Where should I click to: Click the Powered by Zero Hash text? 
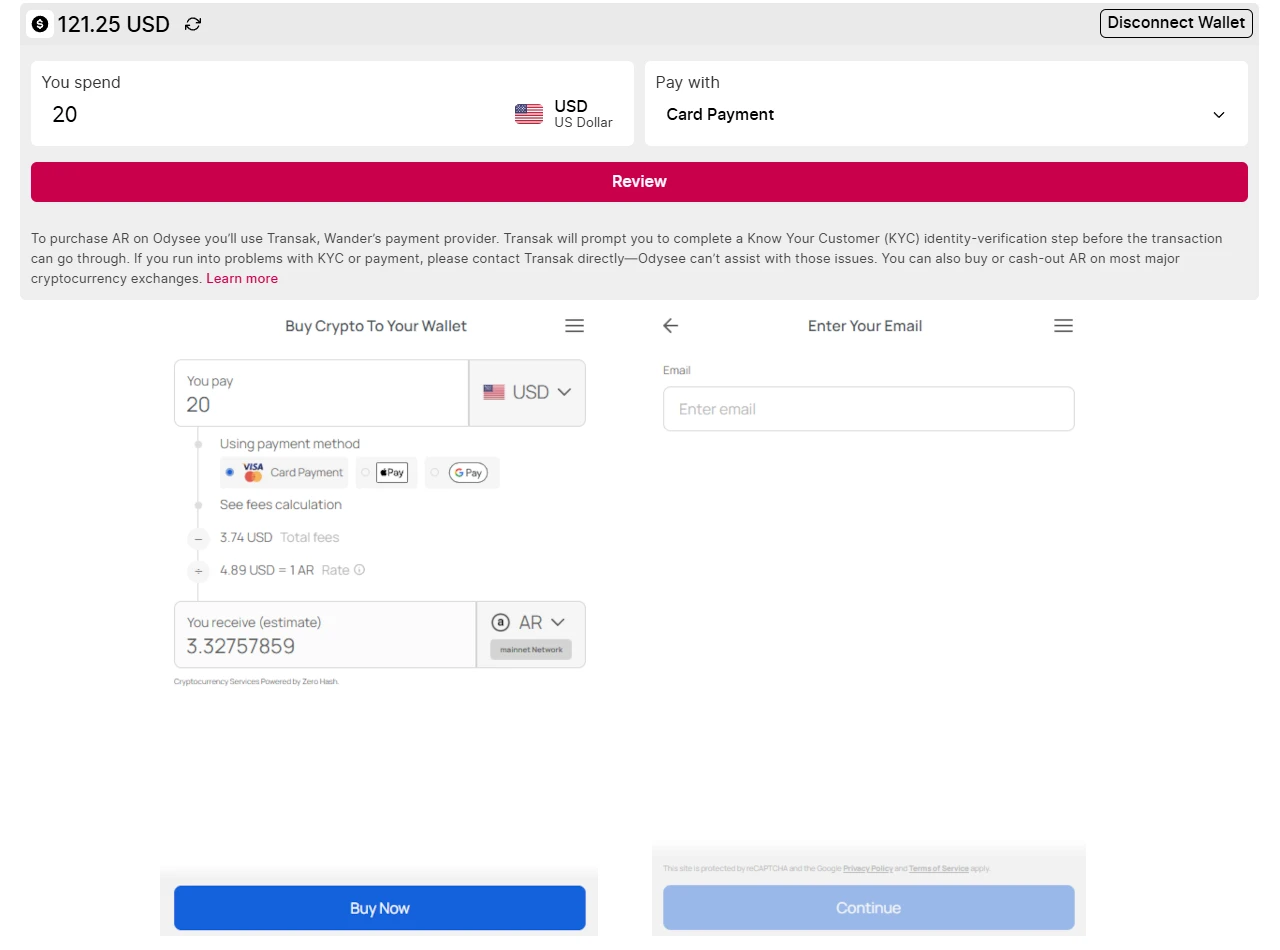(257, 682)
